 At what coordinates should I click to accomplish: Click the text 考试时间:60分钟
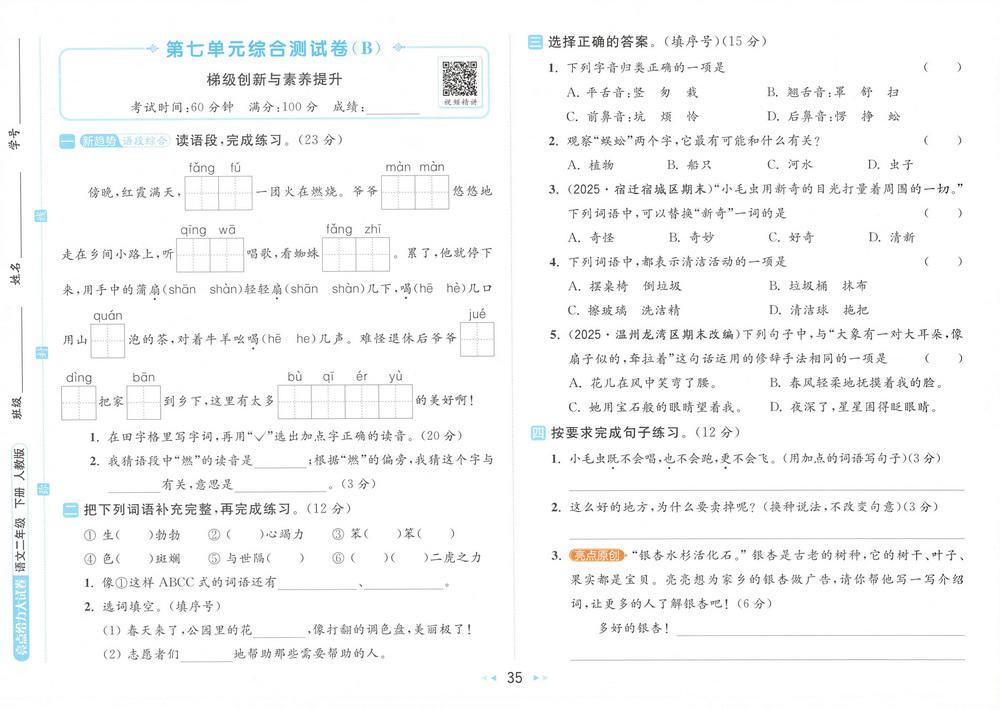[182, 107]
